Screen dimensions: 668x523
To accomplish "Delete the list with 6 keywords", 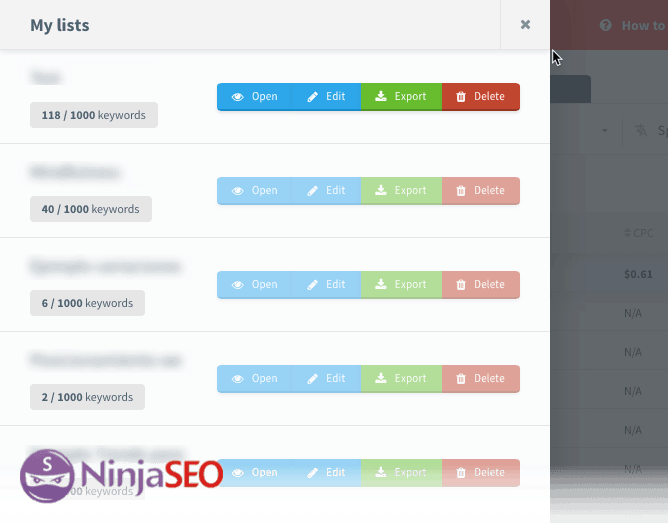I will (x=481, y=284).
